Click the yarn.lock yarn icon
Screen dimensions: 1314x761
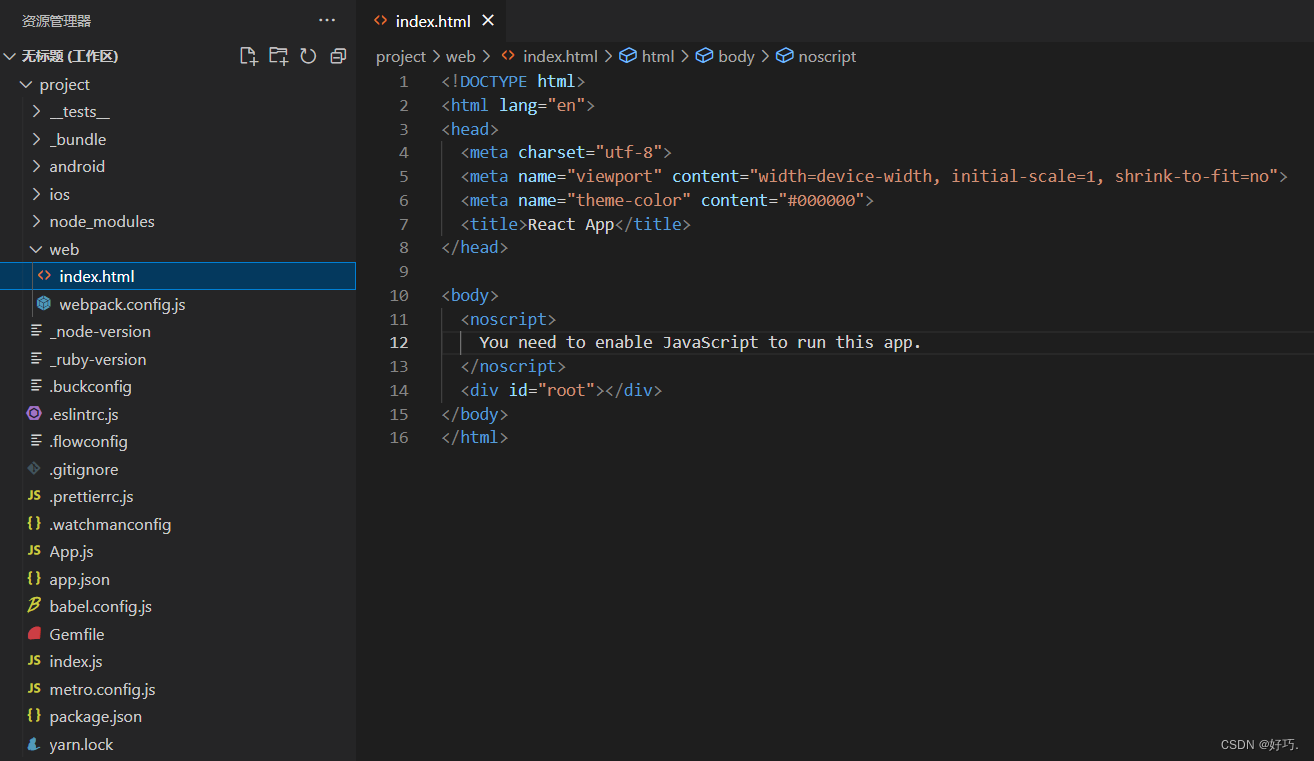pos(34,744)
